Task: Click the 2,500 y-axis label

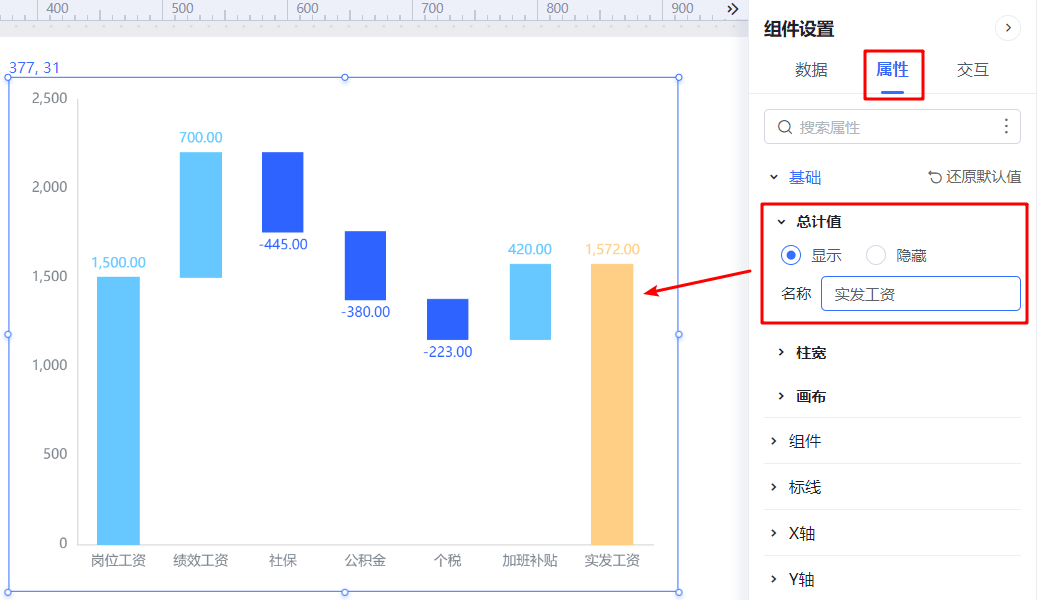Action: point(49,98)
